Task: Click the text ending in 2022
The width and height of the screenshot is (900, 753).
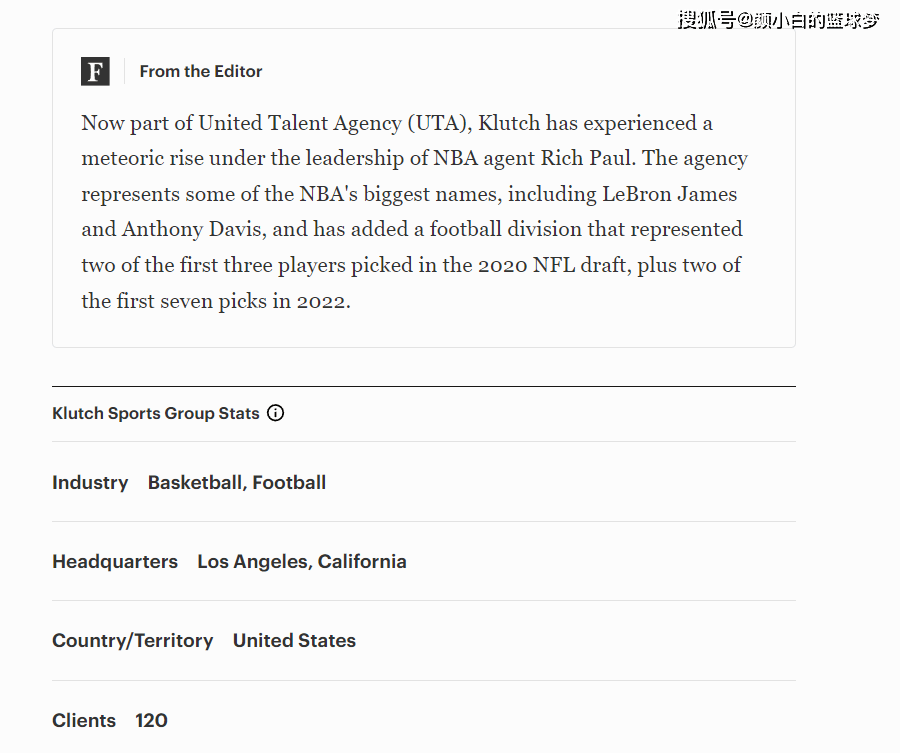Action: click(x=216, y=301)
